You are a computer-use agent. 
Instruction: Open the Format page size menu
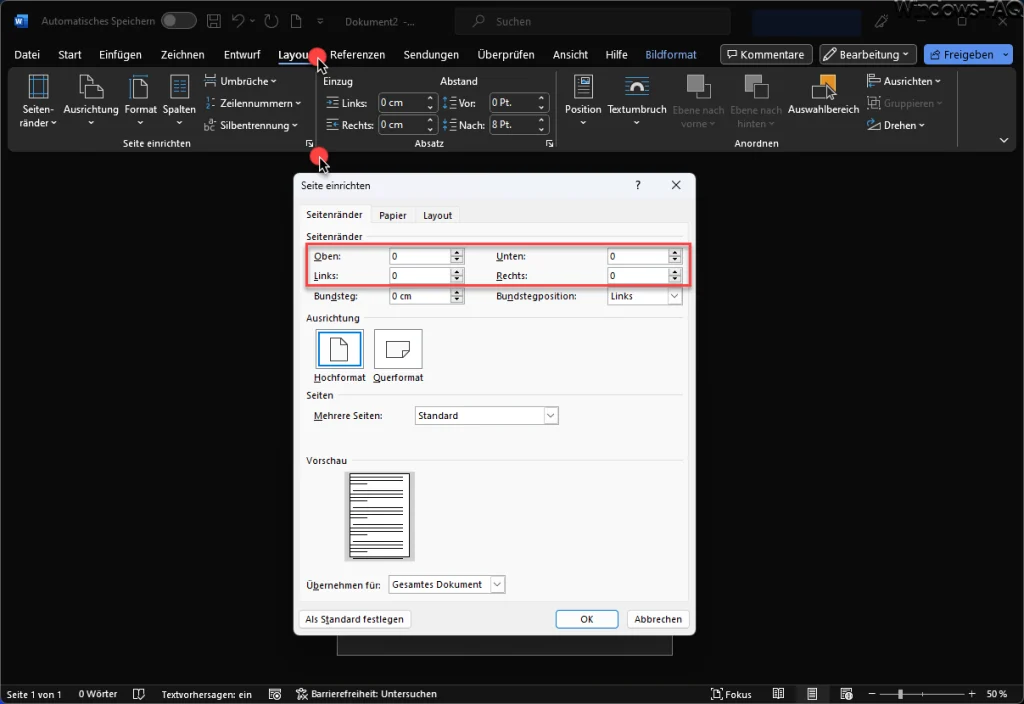[x=140, y=101]
